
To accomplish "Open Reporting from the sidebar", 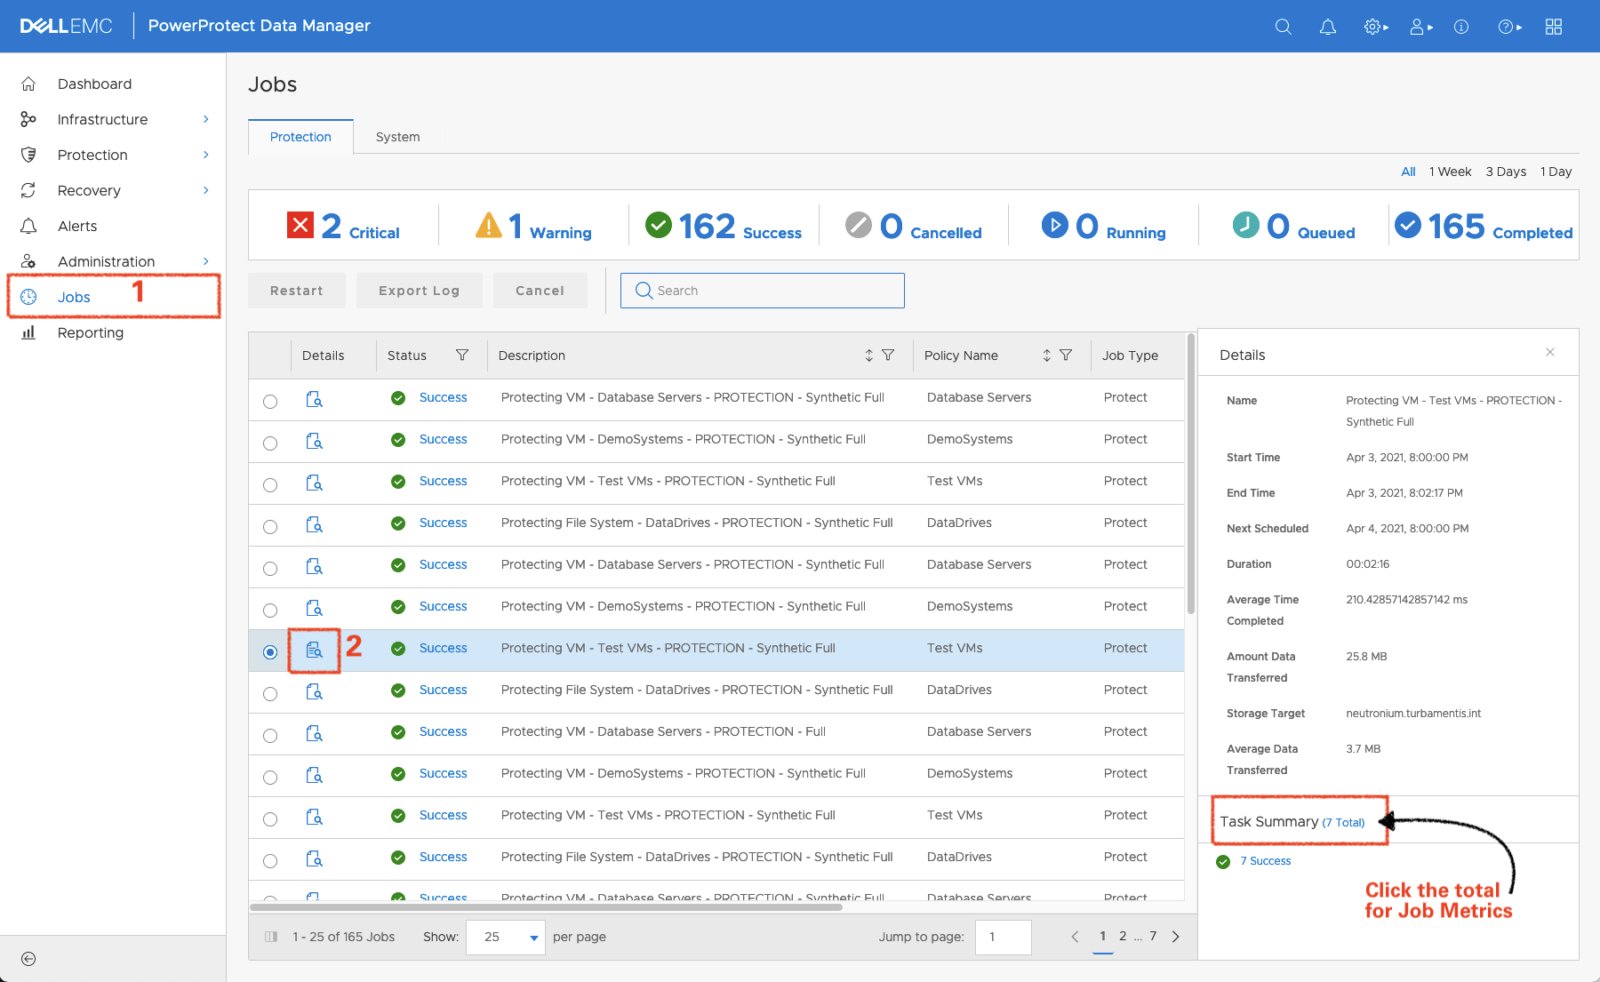I will [x=91, y=332].
